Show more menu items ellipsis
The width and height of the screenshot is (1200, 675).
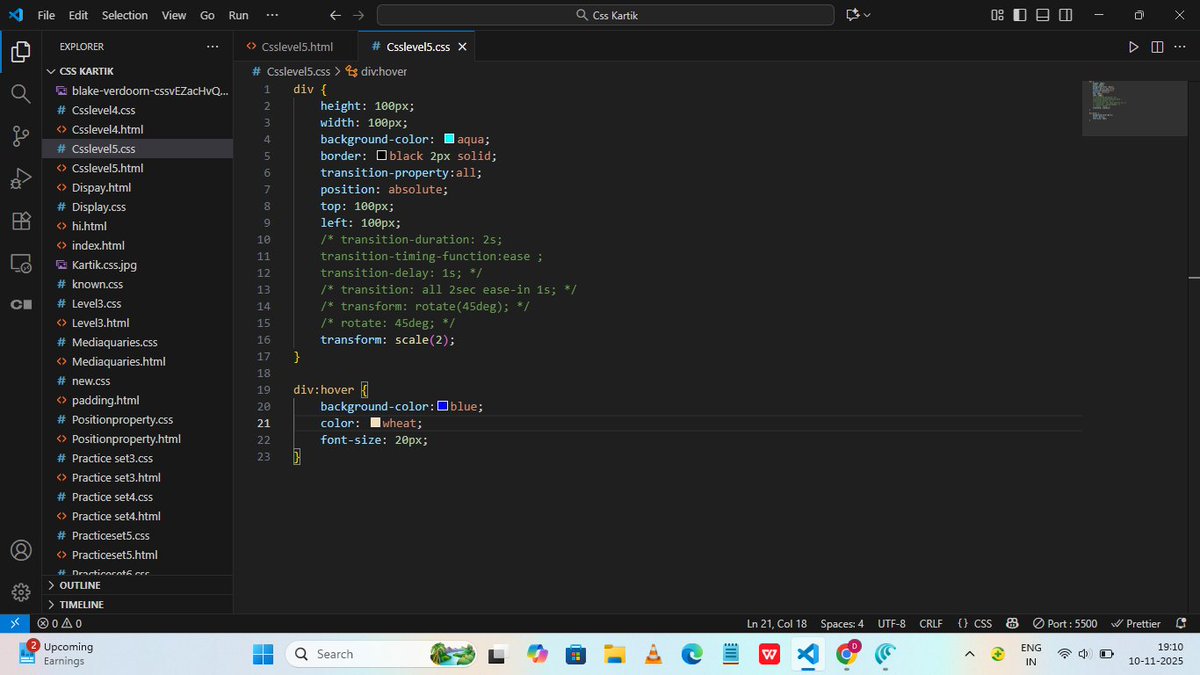[272, 15]
